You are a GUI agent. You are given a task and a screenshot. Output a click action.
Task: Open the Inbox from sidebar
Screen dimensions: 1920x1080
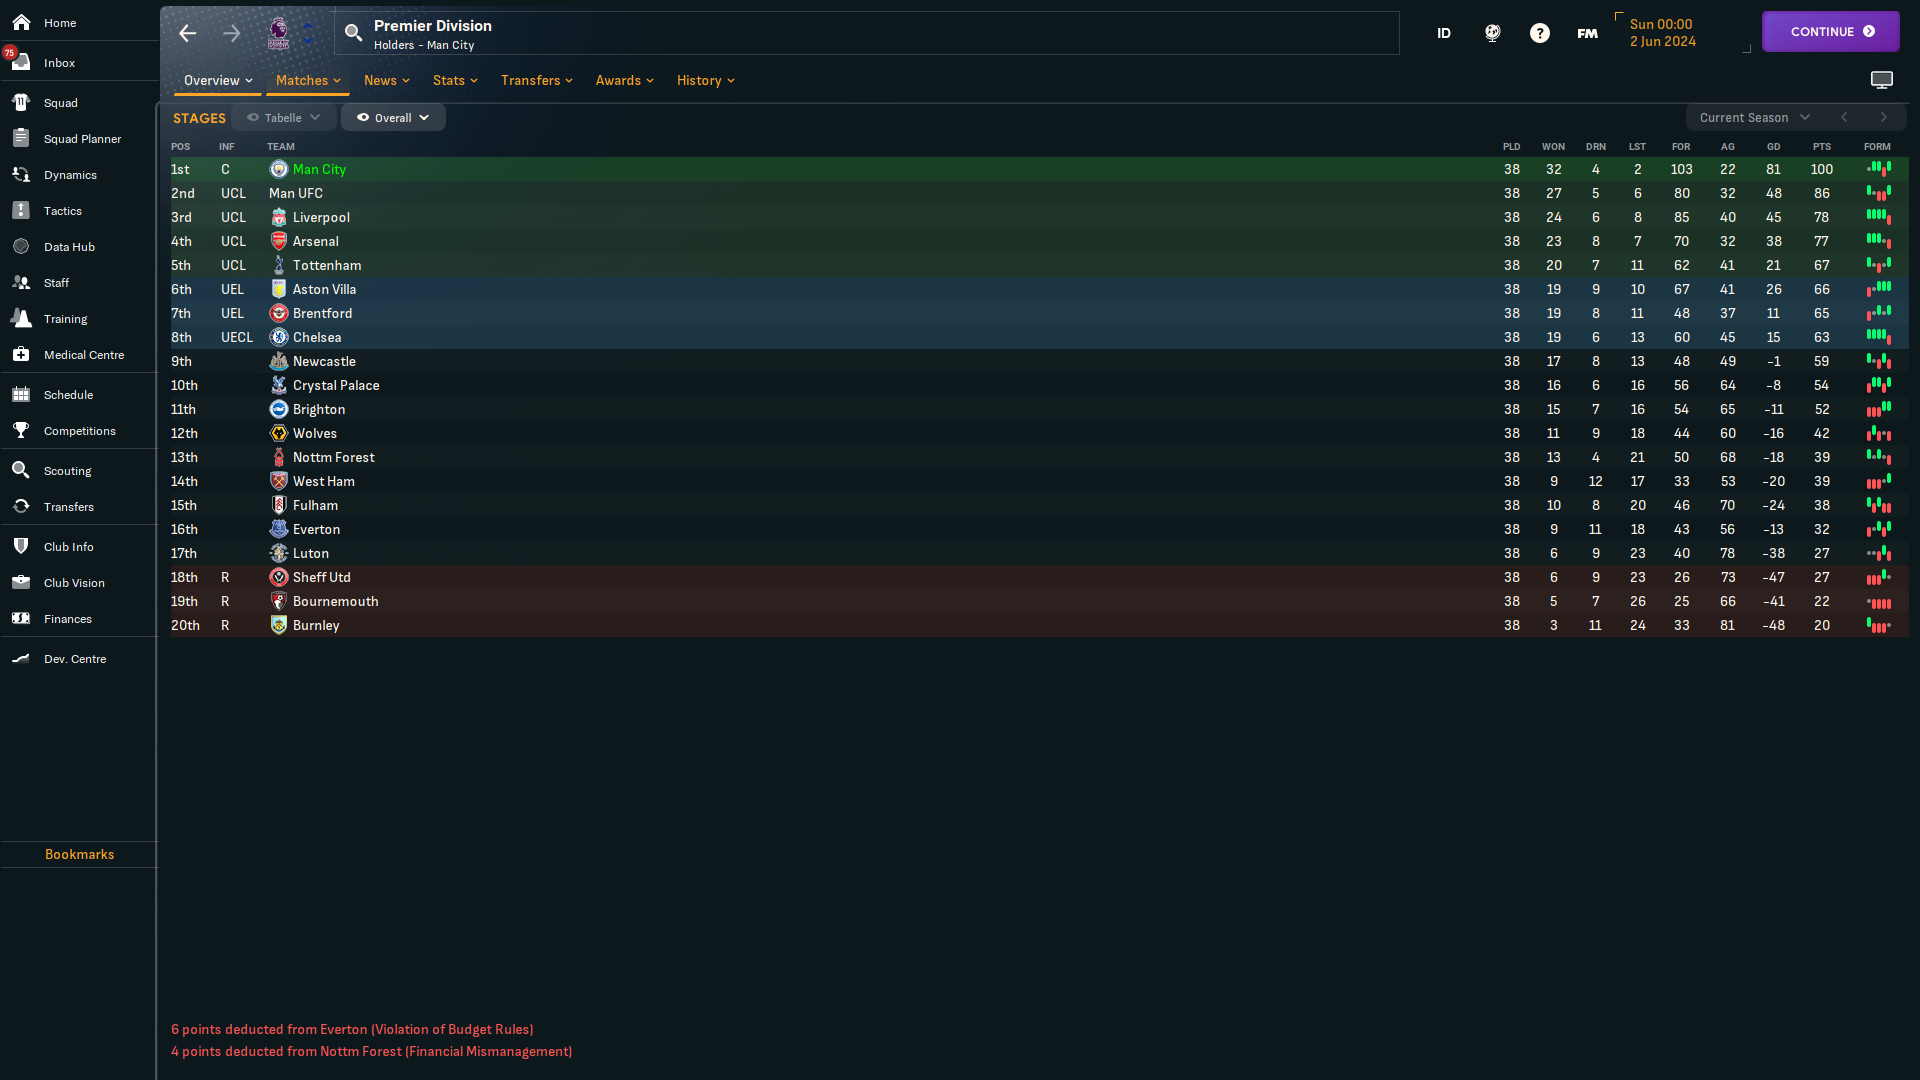click(59, 62)
